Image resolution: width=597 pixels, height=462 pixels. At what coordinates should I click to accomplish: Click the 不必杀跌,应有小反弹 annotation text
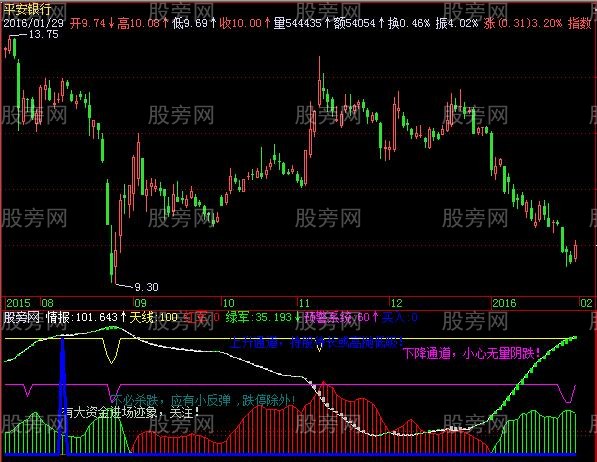(x=171, y=400)
